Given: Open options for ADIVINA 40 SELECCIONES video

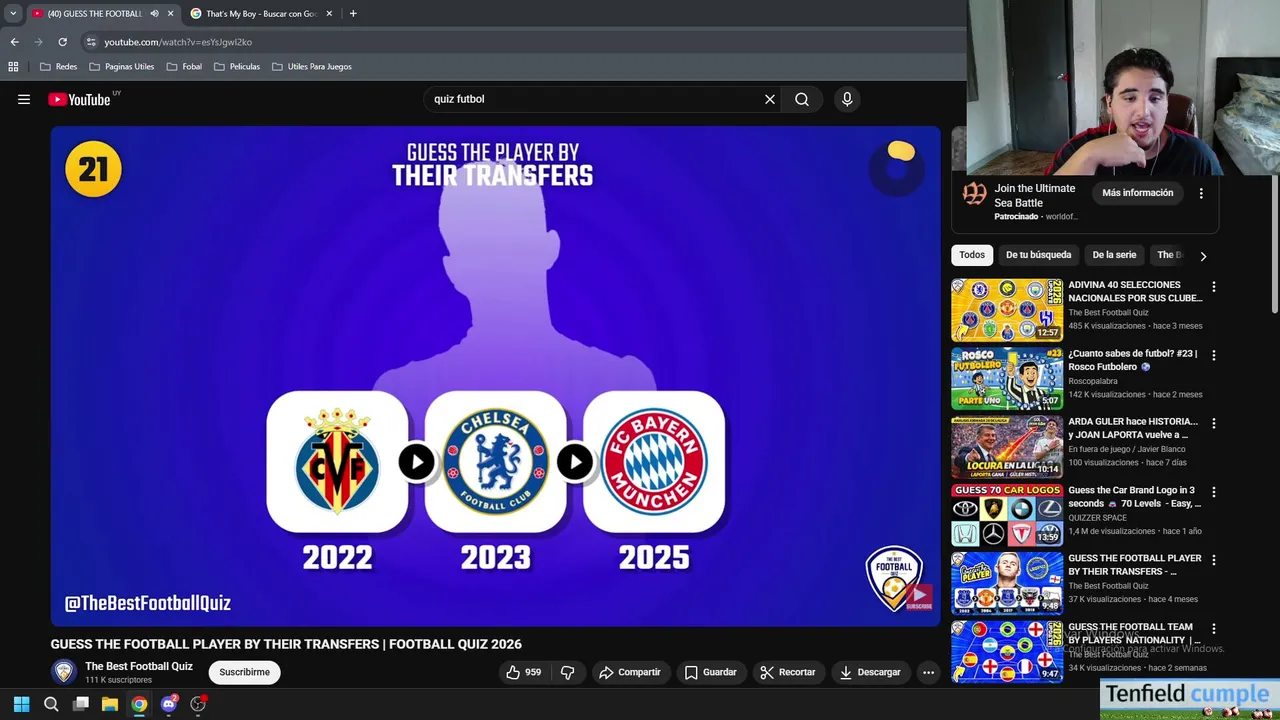Looking at the screenshot, I should point(1214,287).
